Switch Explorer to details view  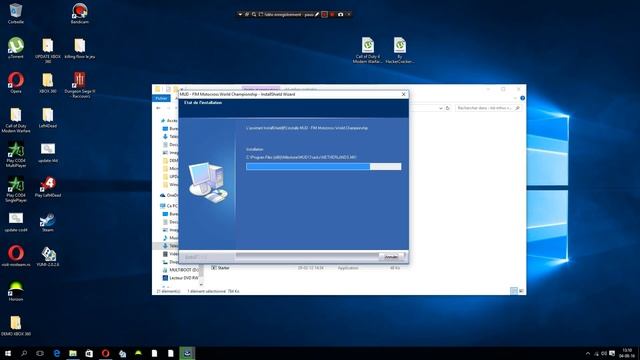coord(514,291)
